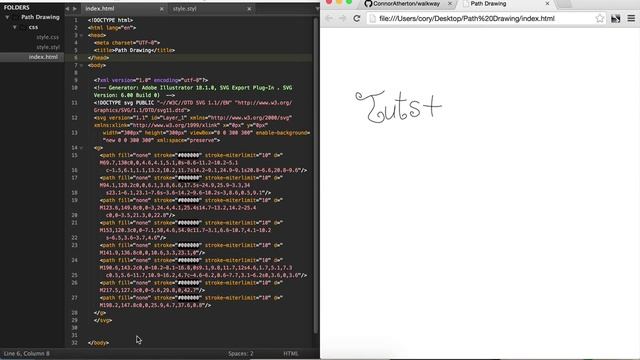Click the editor vertical scrollbar
Viewport: 640px width, 360px height.
pos(316,176)
